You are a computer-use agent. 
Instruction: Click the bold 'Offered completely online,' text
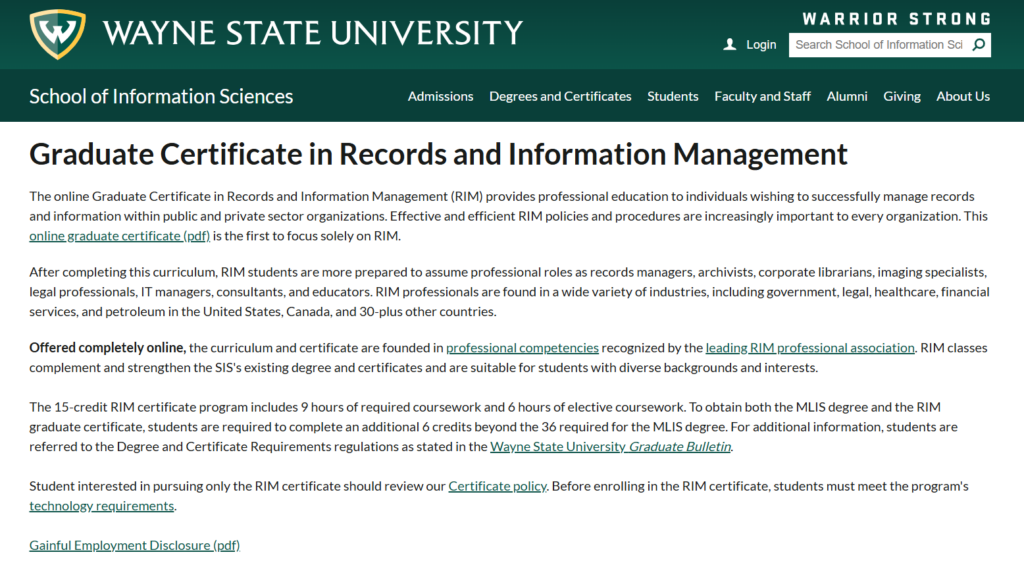point(108,348)
